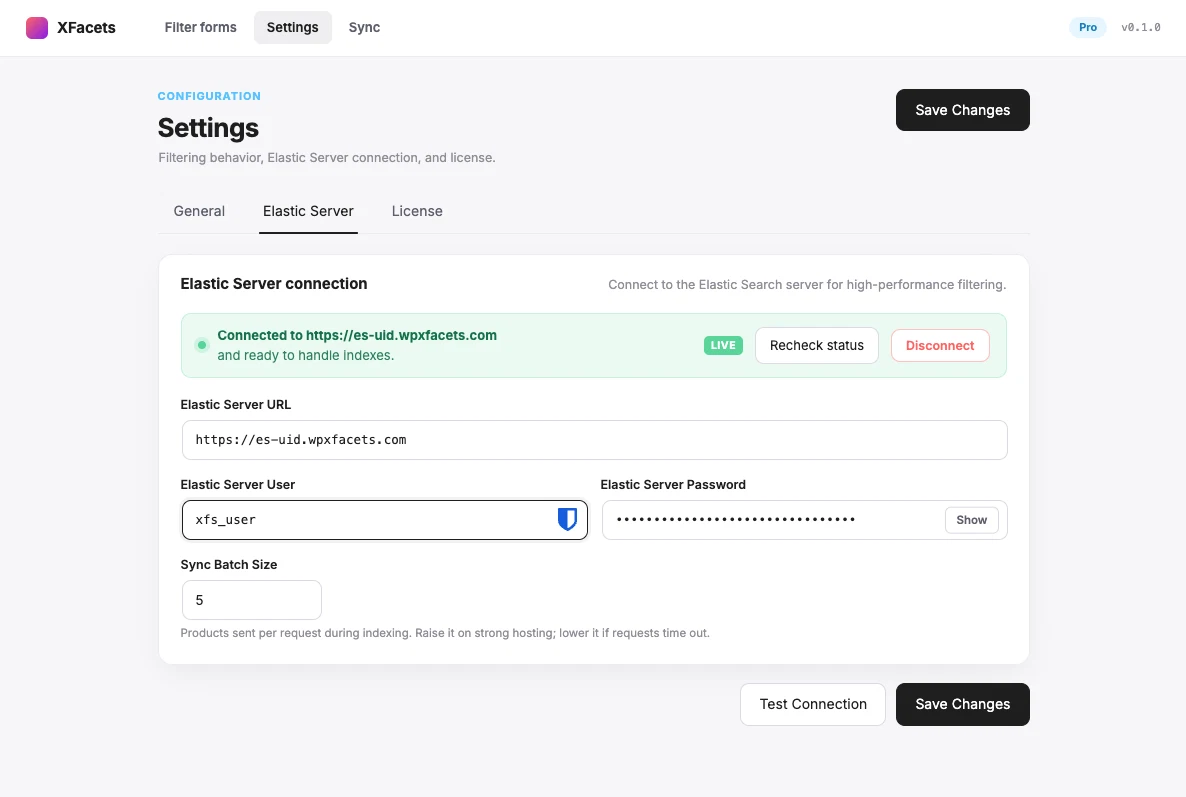The width and height of the screenshot is (1186, 797).
Task: Click the XFacets gradient logo icon
Action: pos(37,28)
